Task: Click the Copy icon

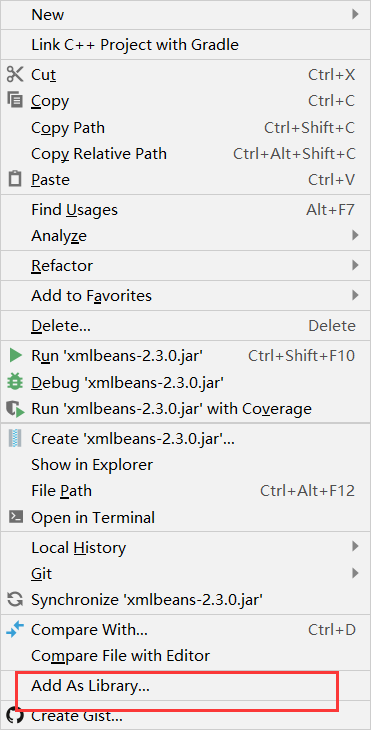Action: click(x=15, y=100)
